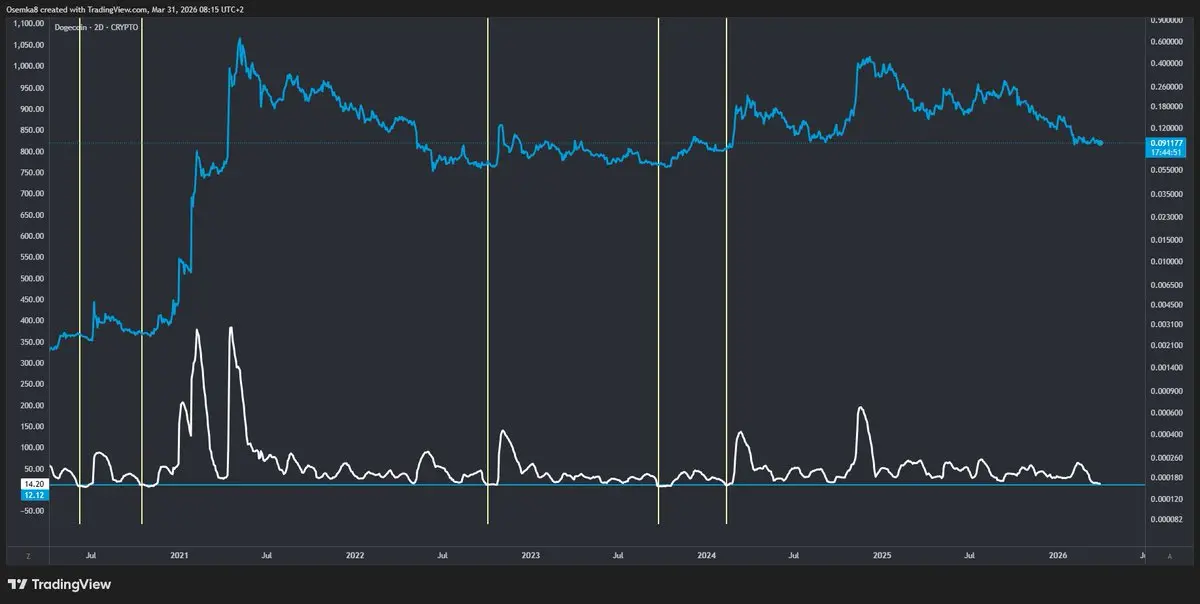Click the 2022 time axis label
This screenshot has width=1200, height=604.
355,554
